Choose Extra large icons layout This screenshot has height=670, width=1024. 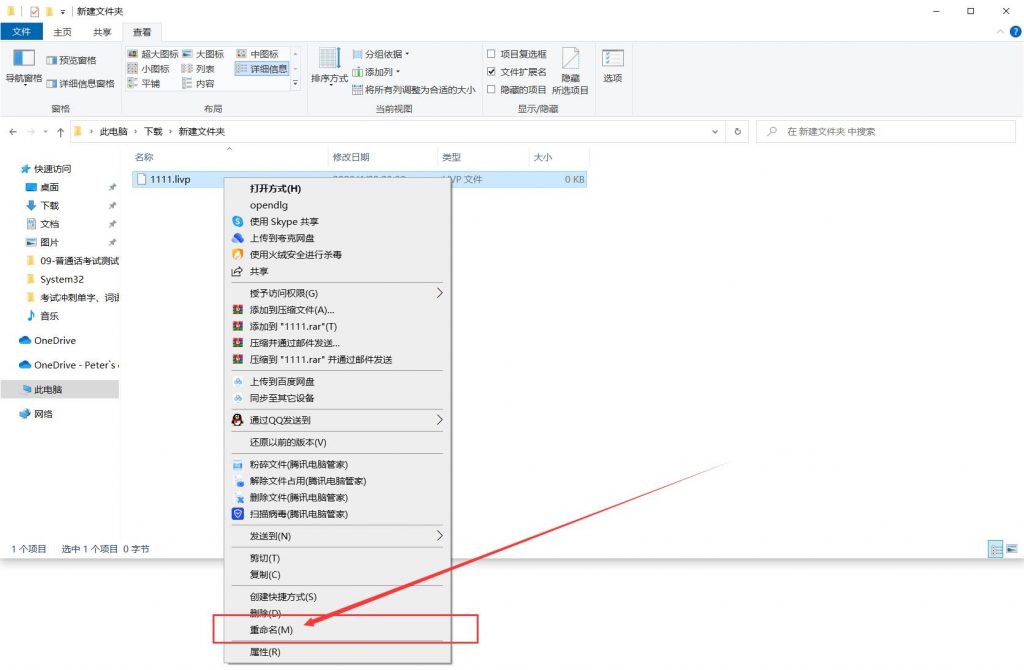(153, 54)
